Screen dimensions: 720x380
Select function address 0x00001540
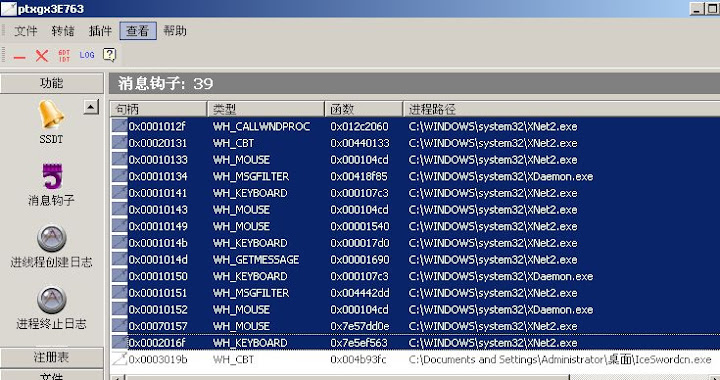click(x=360, y=226)
